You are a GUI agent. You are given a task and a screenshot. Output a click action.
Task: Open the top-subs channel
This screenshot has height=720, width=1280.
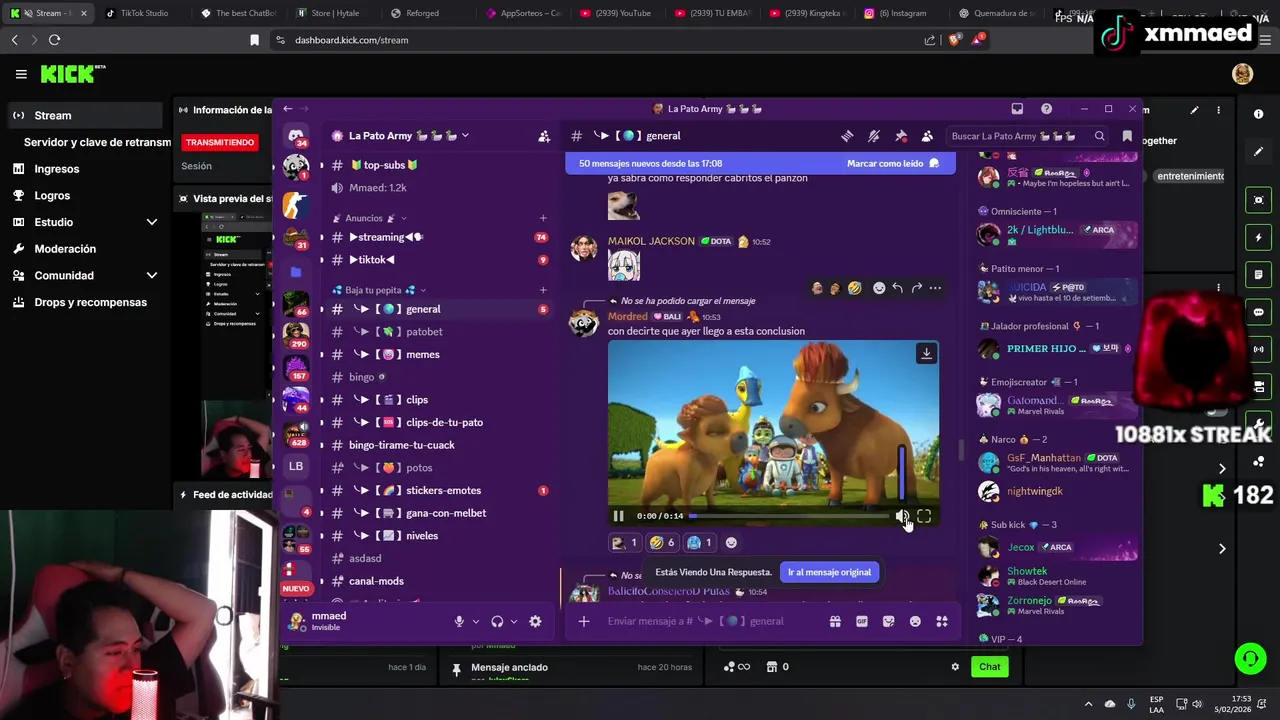[384, 165]
